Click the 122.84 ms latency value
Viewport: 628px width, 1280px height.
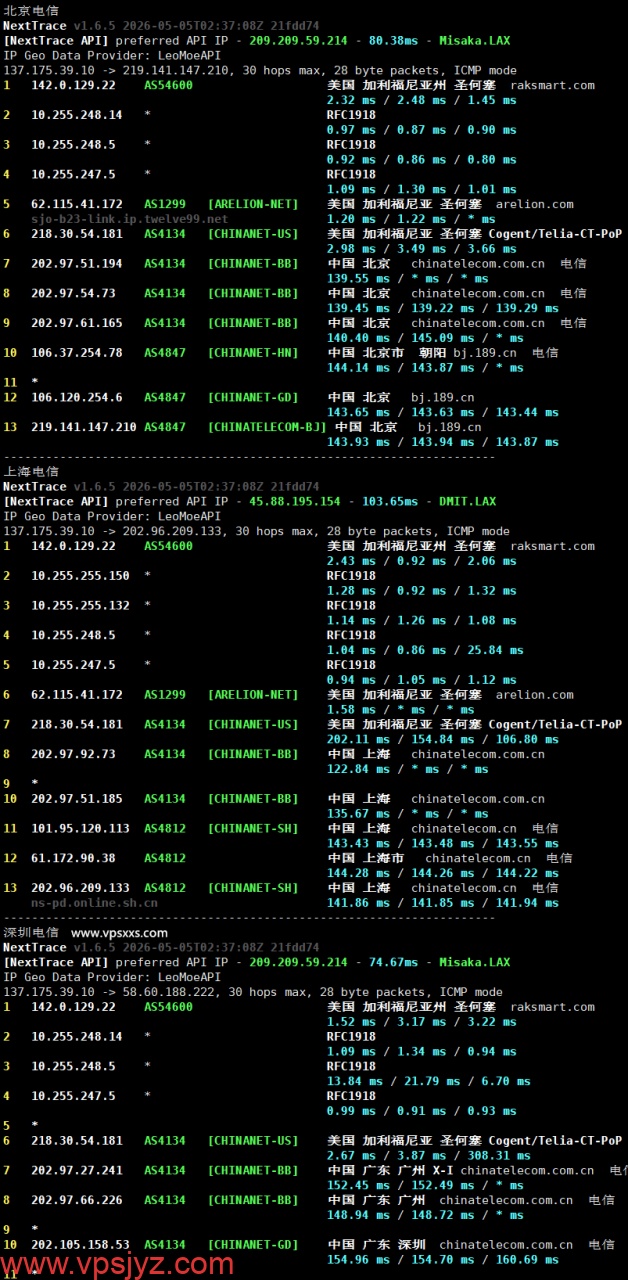[358, 769]
